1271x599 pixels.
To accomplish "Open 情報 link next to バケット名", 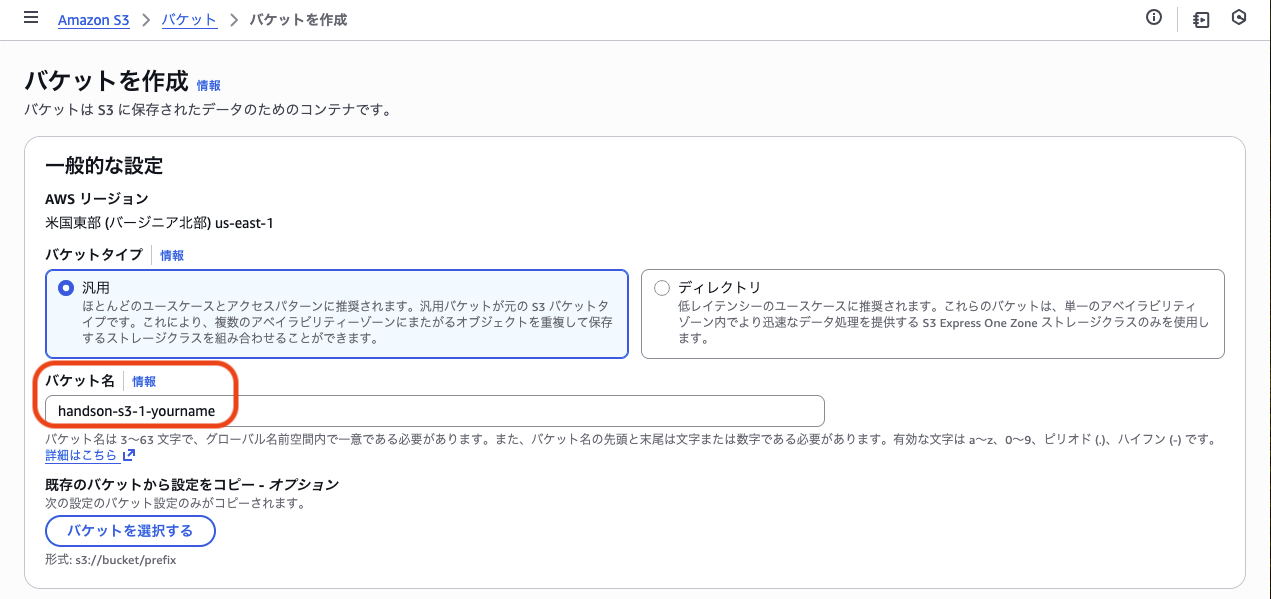I will [x=144, y=382].
